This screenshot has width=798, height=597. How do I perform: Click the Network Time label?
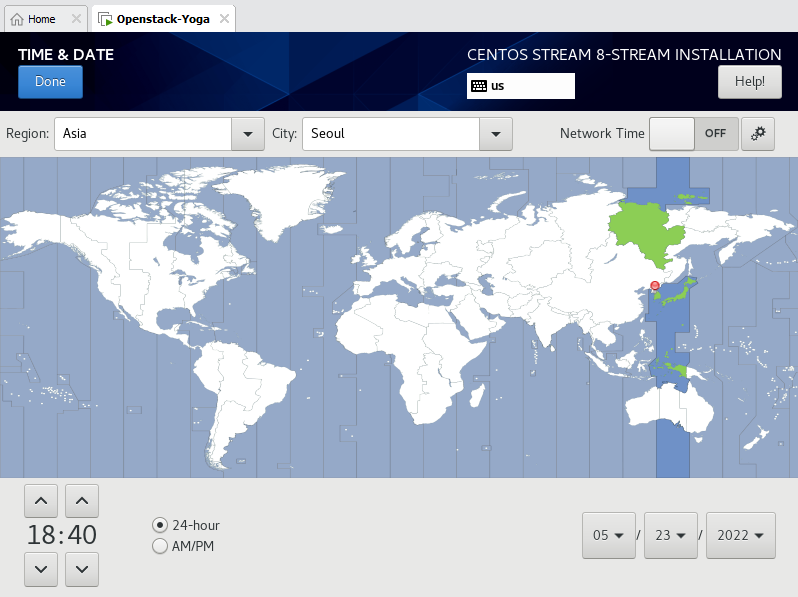tap(602, 133)
